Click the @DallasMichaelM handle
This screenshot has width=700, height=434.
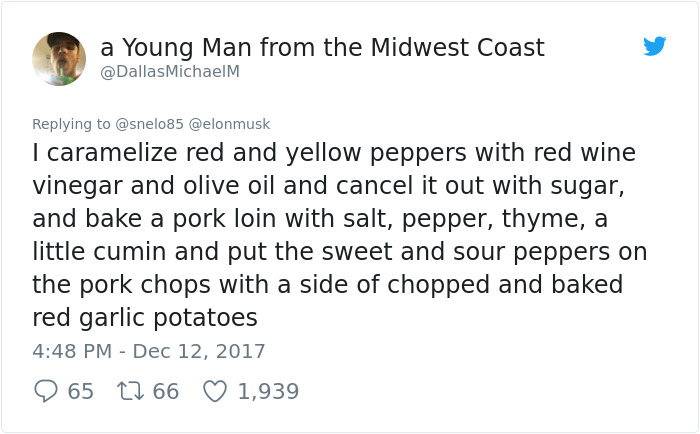click(170, 72)
